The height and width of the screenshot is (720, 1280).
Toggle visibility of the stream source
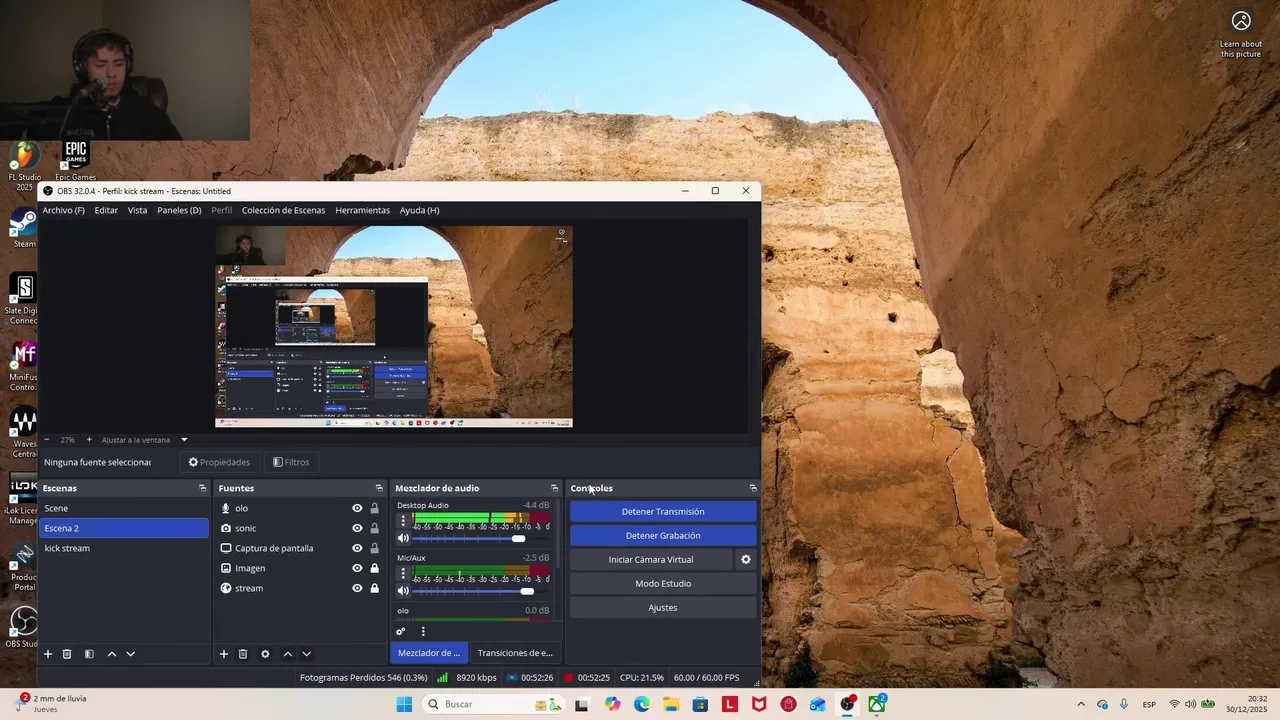click(x=357, y=588)
